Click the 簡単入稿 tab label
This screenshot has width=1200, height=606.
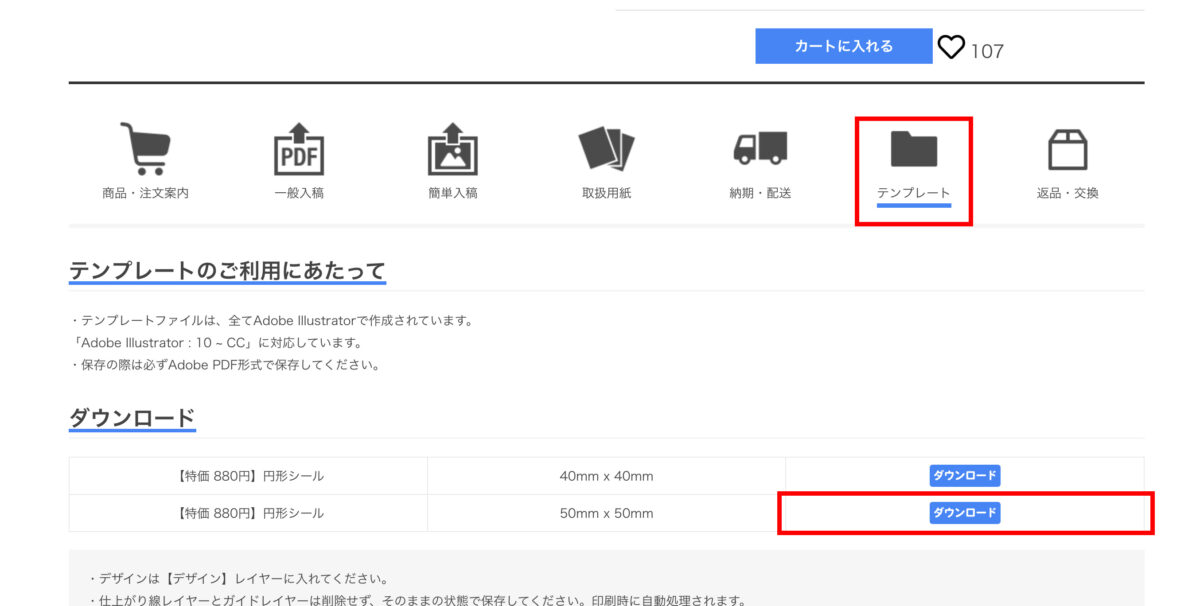coord(453,193)
